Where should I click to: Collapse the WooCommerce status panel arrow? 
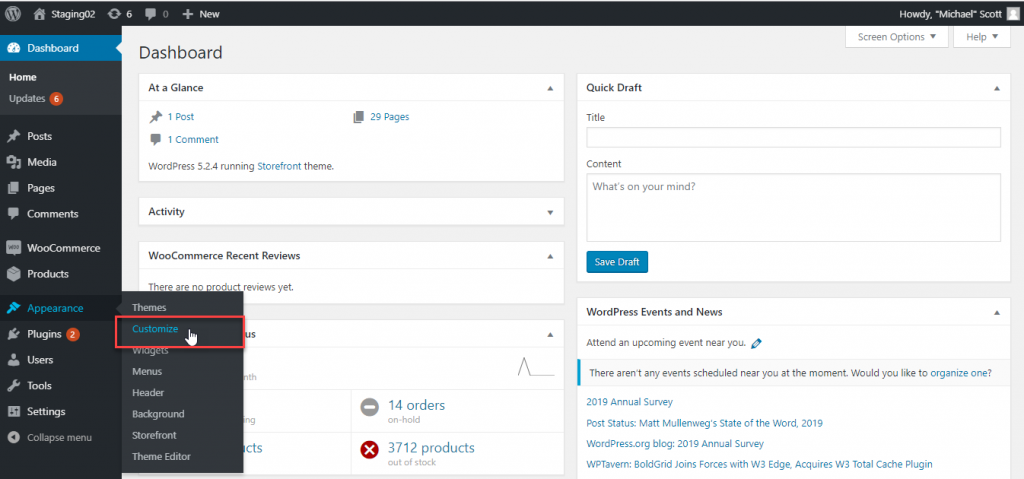click(x=550, y=334)
